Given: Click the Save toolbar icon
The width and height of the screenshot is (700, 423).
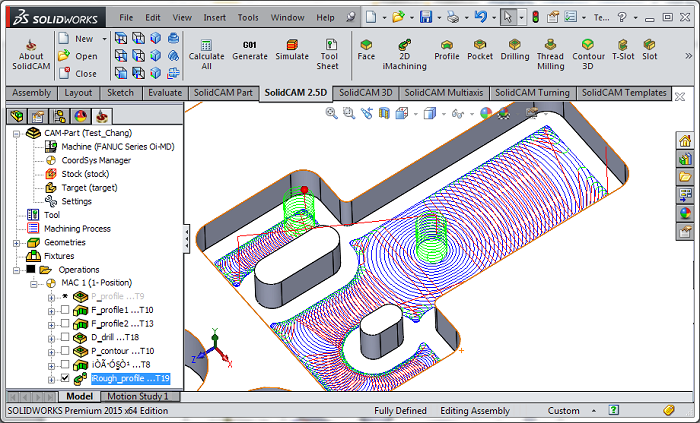Looking at the screenshot, I should [x=426, y=17].
